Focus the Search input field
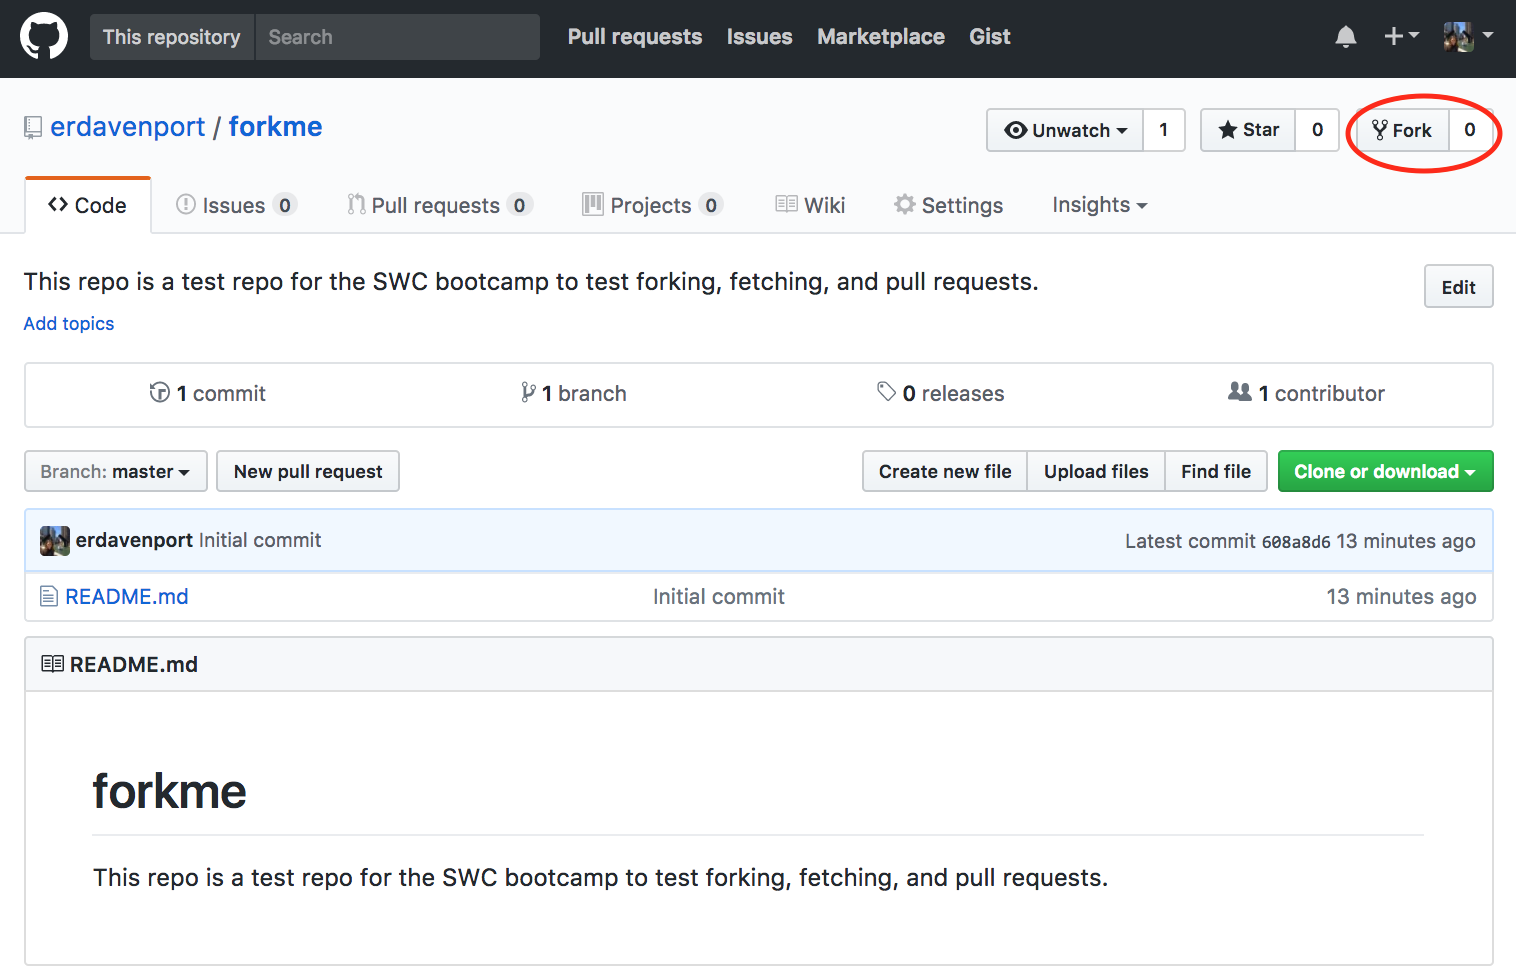 pyautogui.click(x=398, y=37)
